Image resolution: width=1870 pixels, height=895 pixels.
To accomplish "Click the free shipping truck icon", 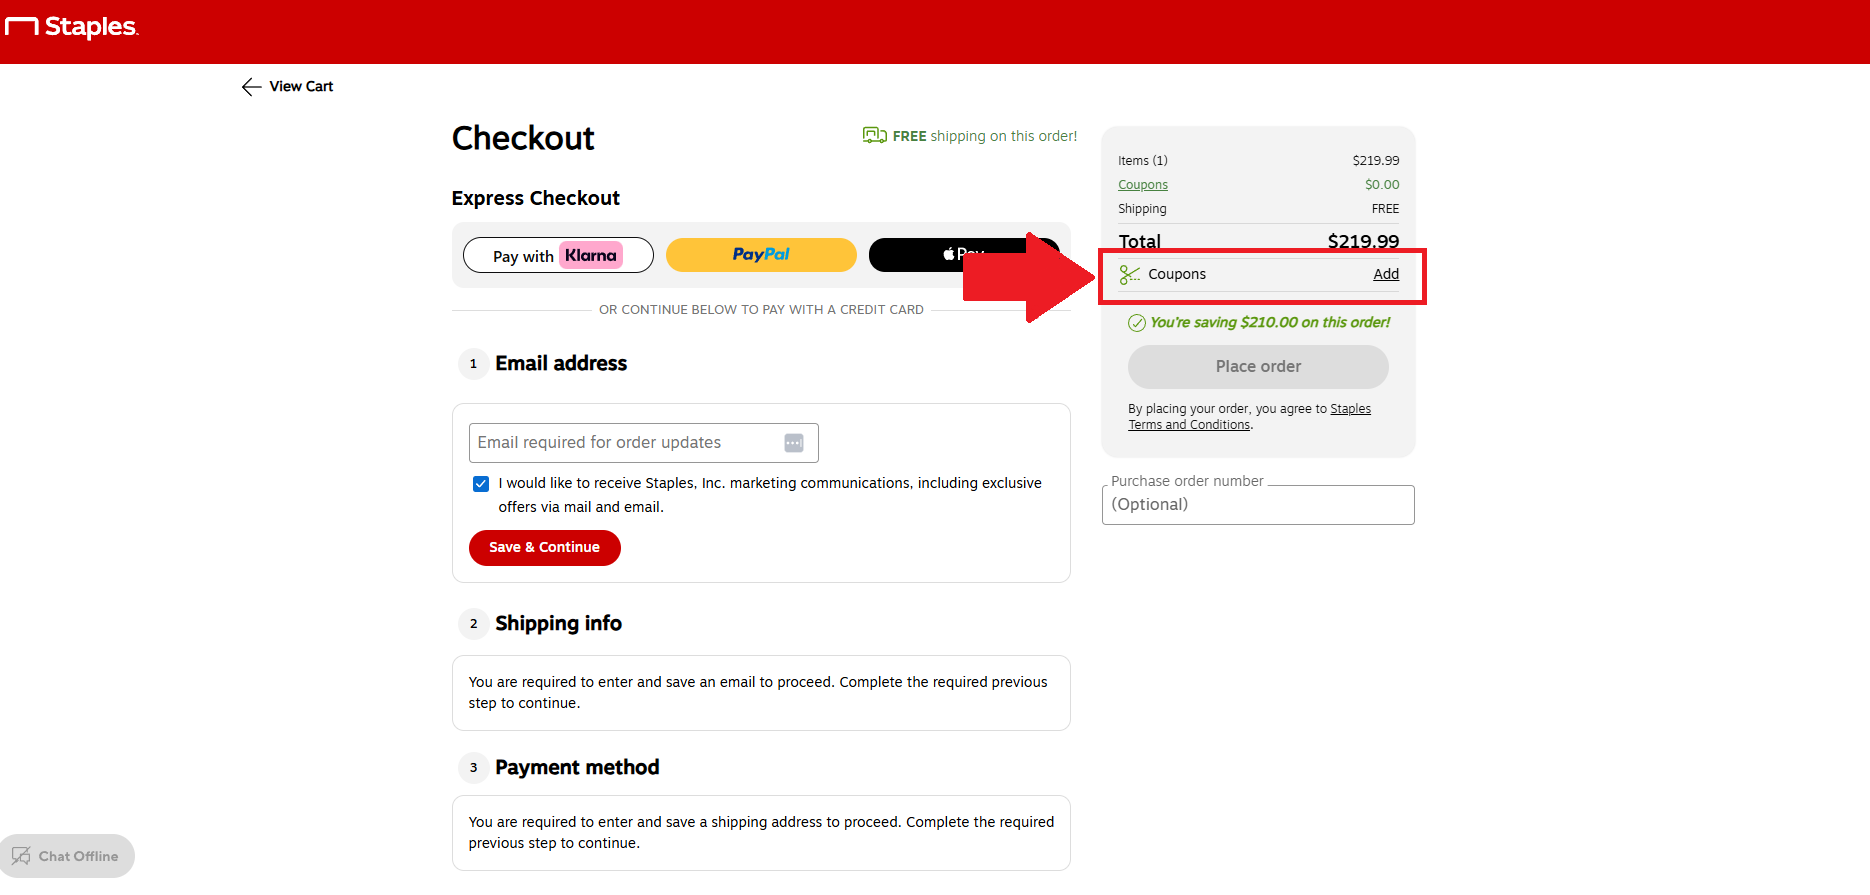I will click(874, 135).
